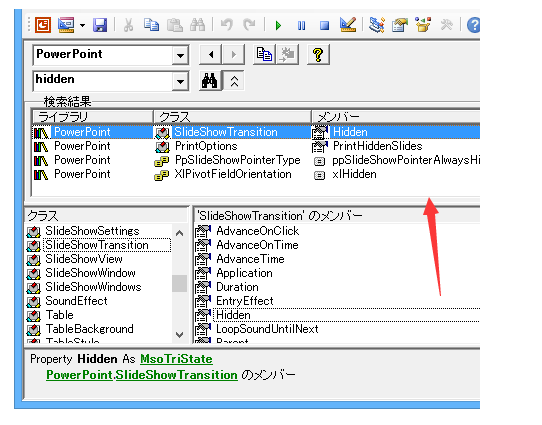Click the Undo arrow icon
The height and width of the screenshot is (425, 542).
pyautogui.click(x=226, y=25)
